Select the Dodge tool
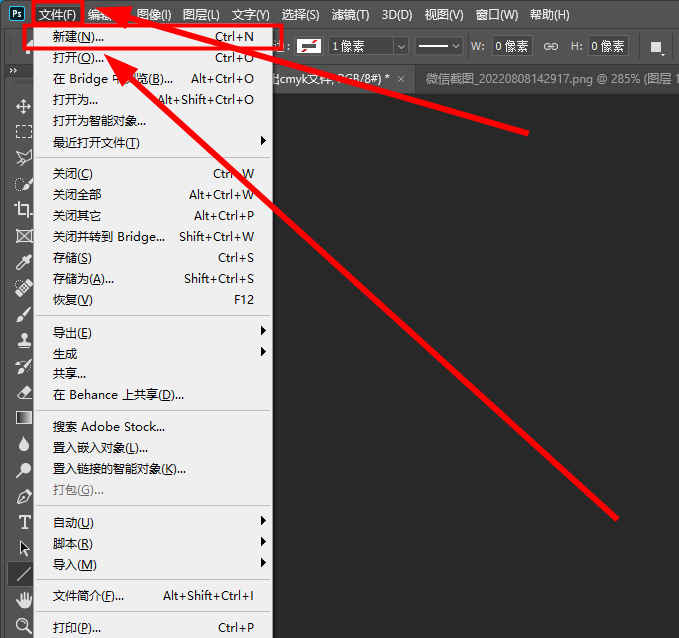Viewport: 679px width, 638px height. tap(23, 470)
